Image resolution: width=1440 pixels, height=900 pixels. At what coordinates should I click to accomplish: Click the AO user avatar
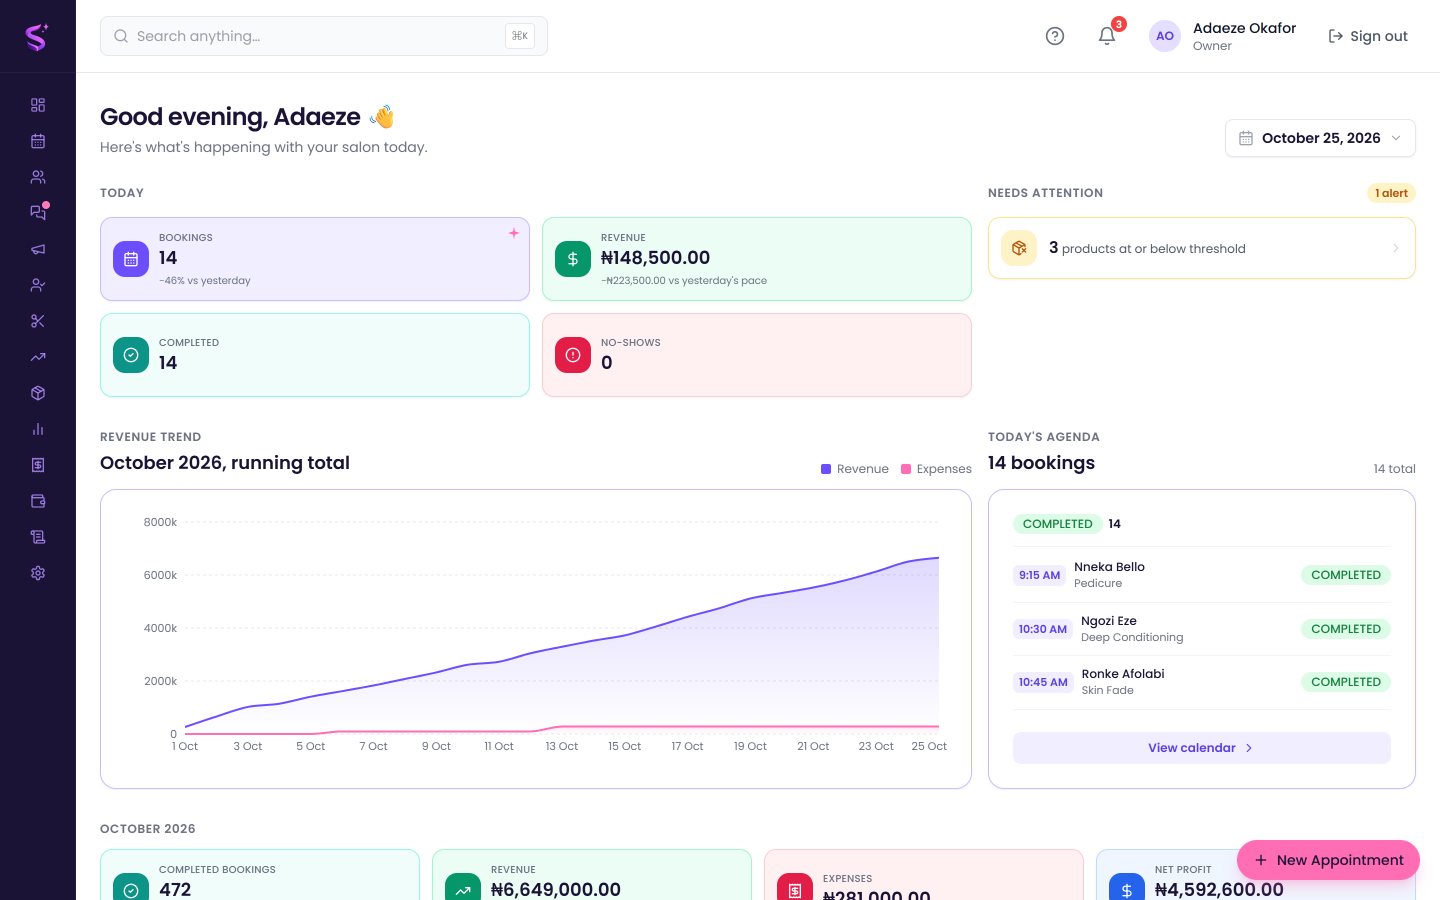click(1165, 36)
